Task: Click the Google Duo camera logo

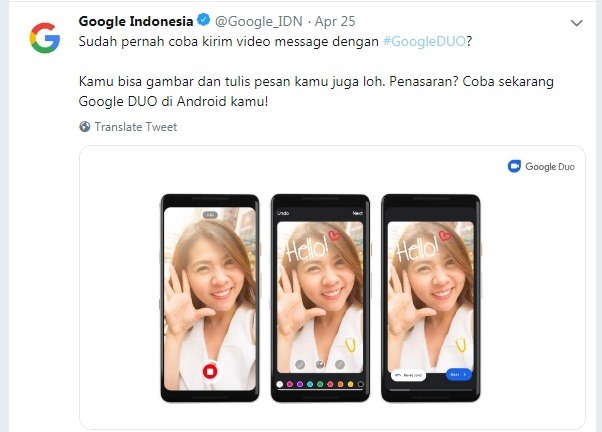Action: [x=514, y=166]
